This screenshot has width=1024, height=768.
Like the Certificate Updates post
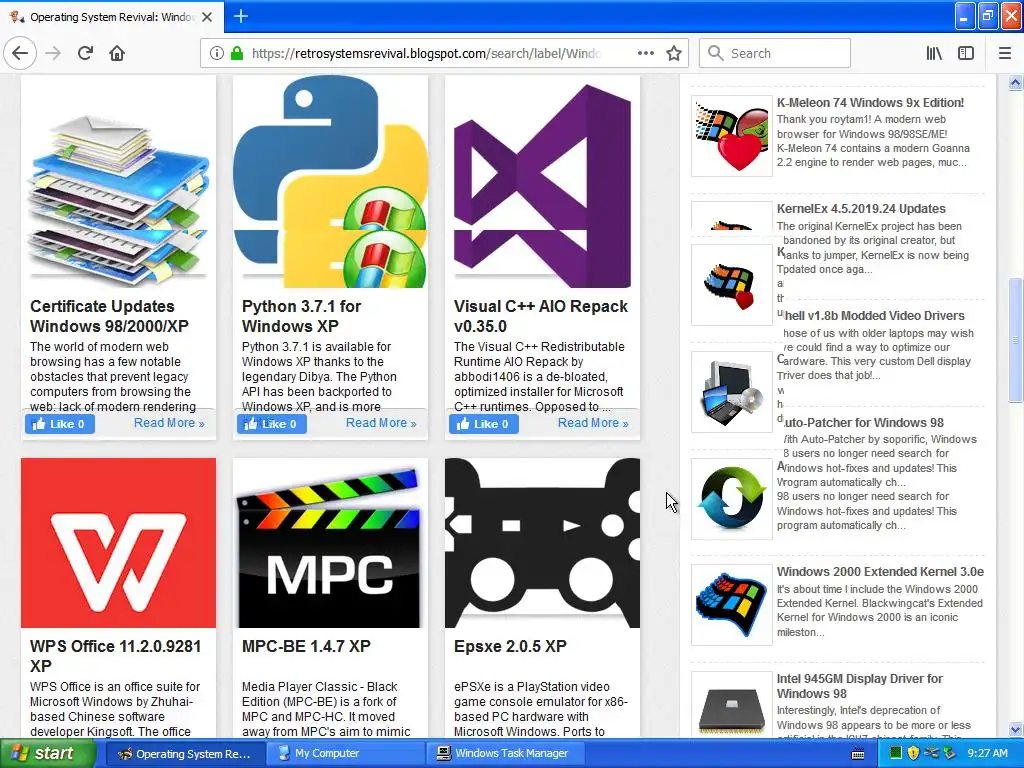coord(59,424)
